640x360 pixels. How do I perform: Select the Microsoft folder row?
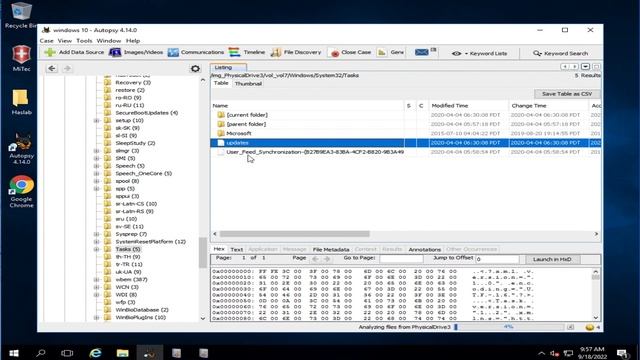point(405,133)
